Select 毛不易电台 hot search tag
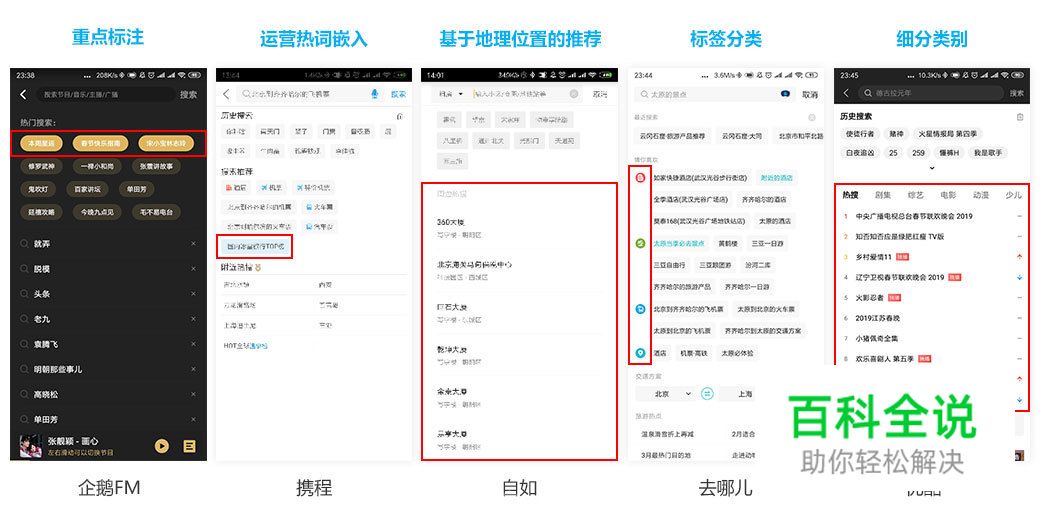1040x516 pixels. point(157,212)
